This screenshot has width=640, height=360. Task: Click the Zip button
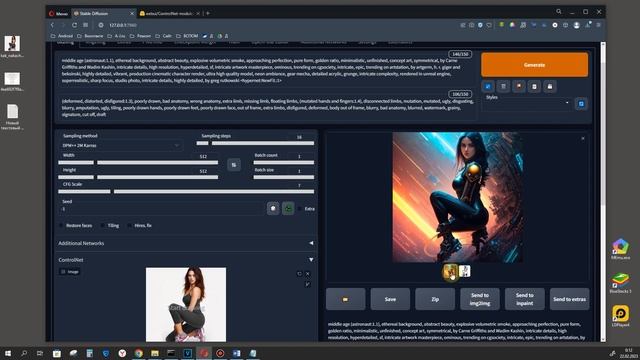[435, 299]
